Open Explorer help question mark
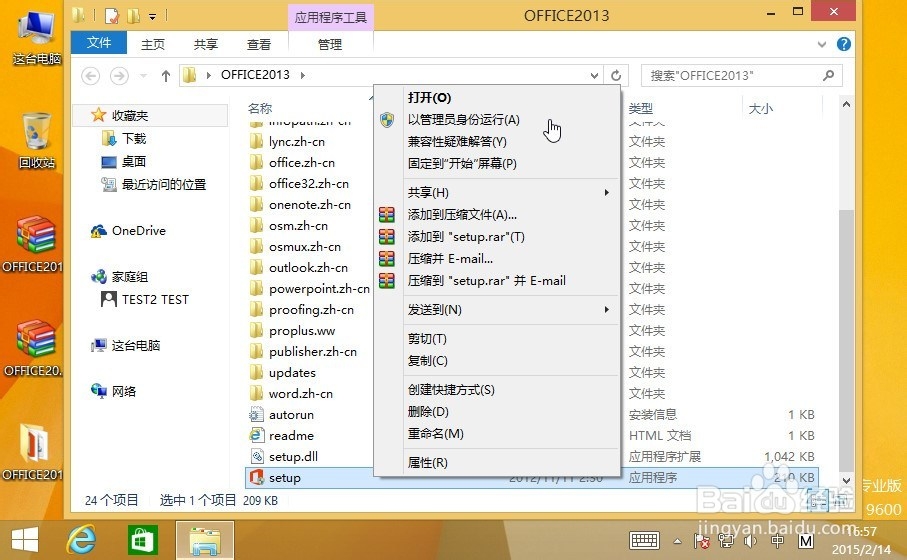The height and width of the screenshot is (560, 907). 843,44
